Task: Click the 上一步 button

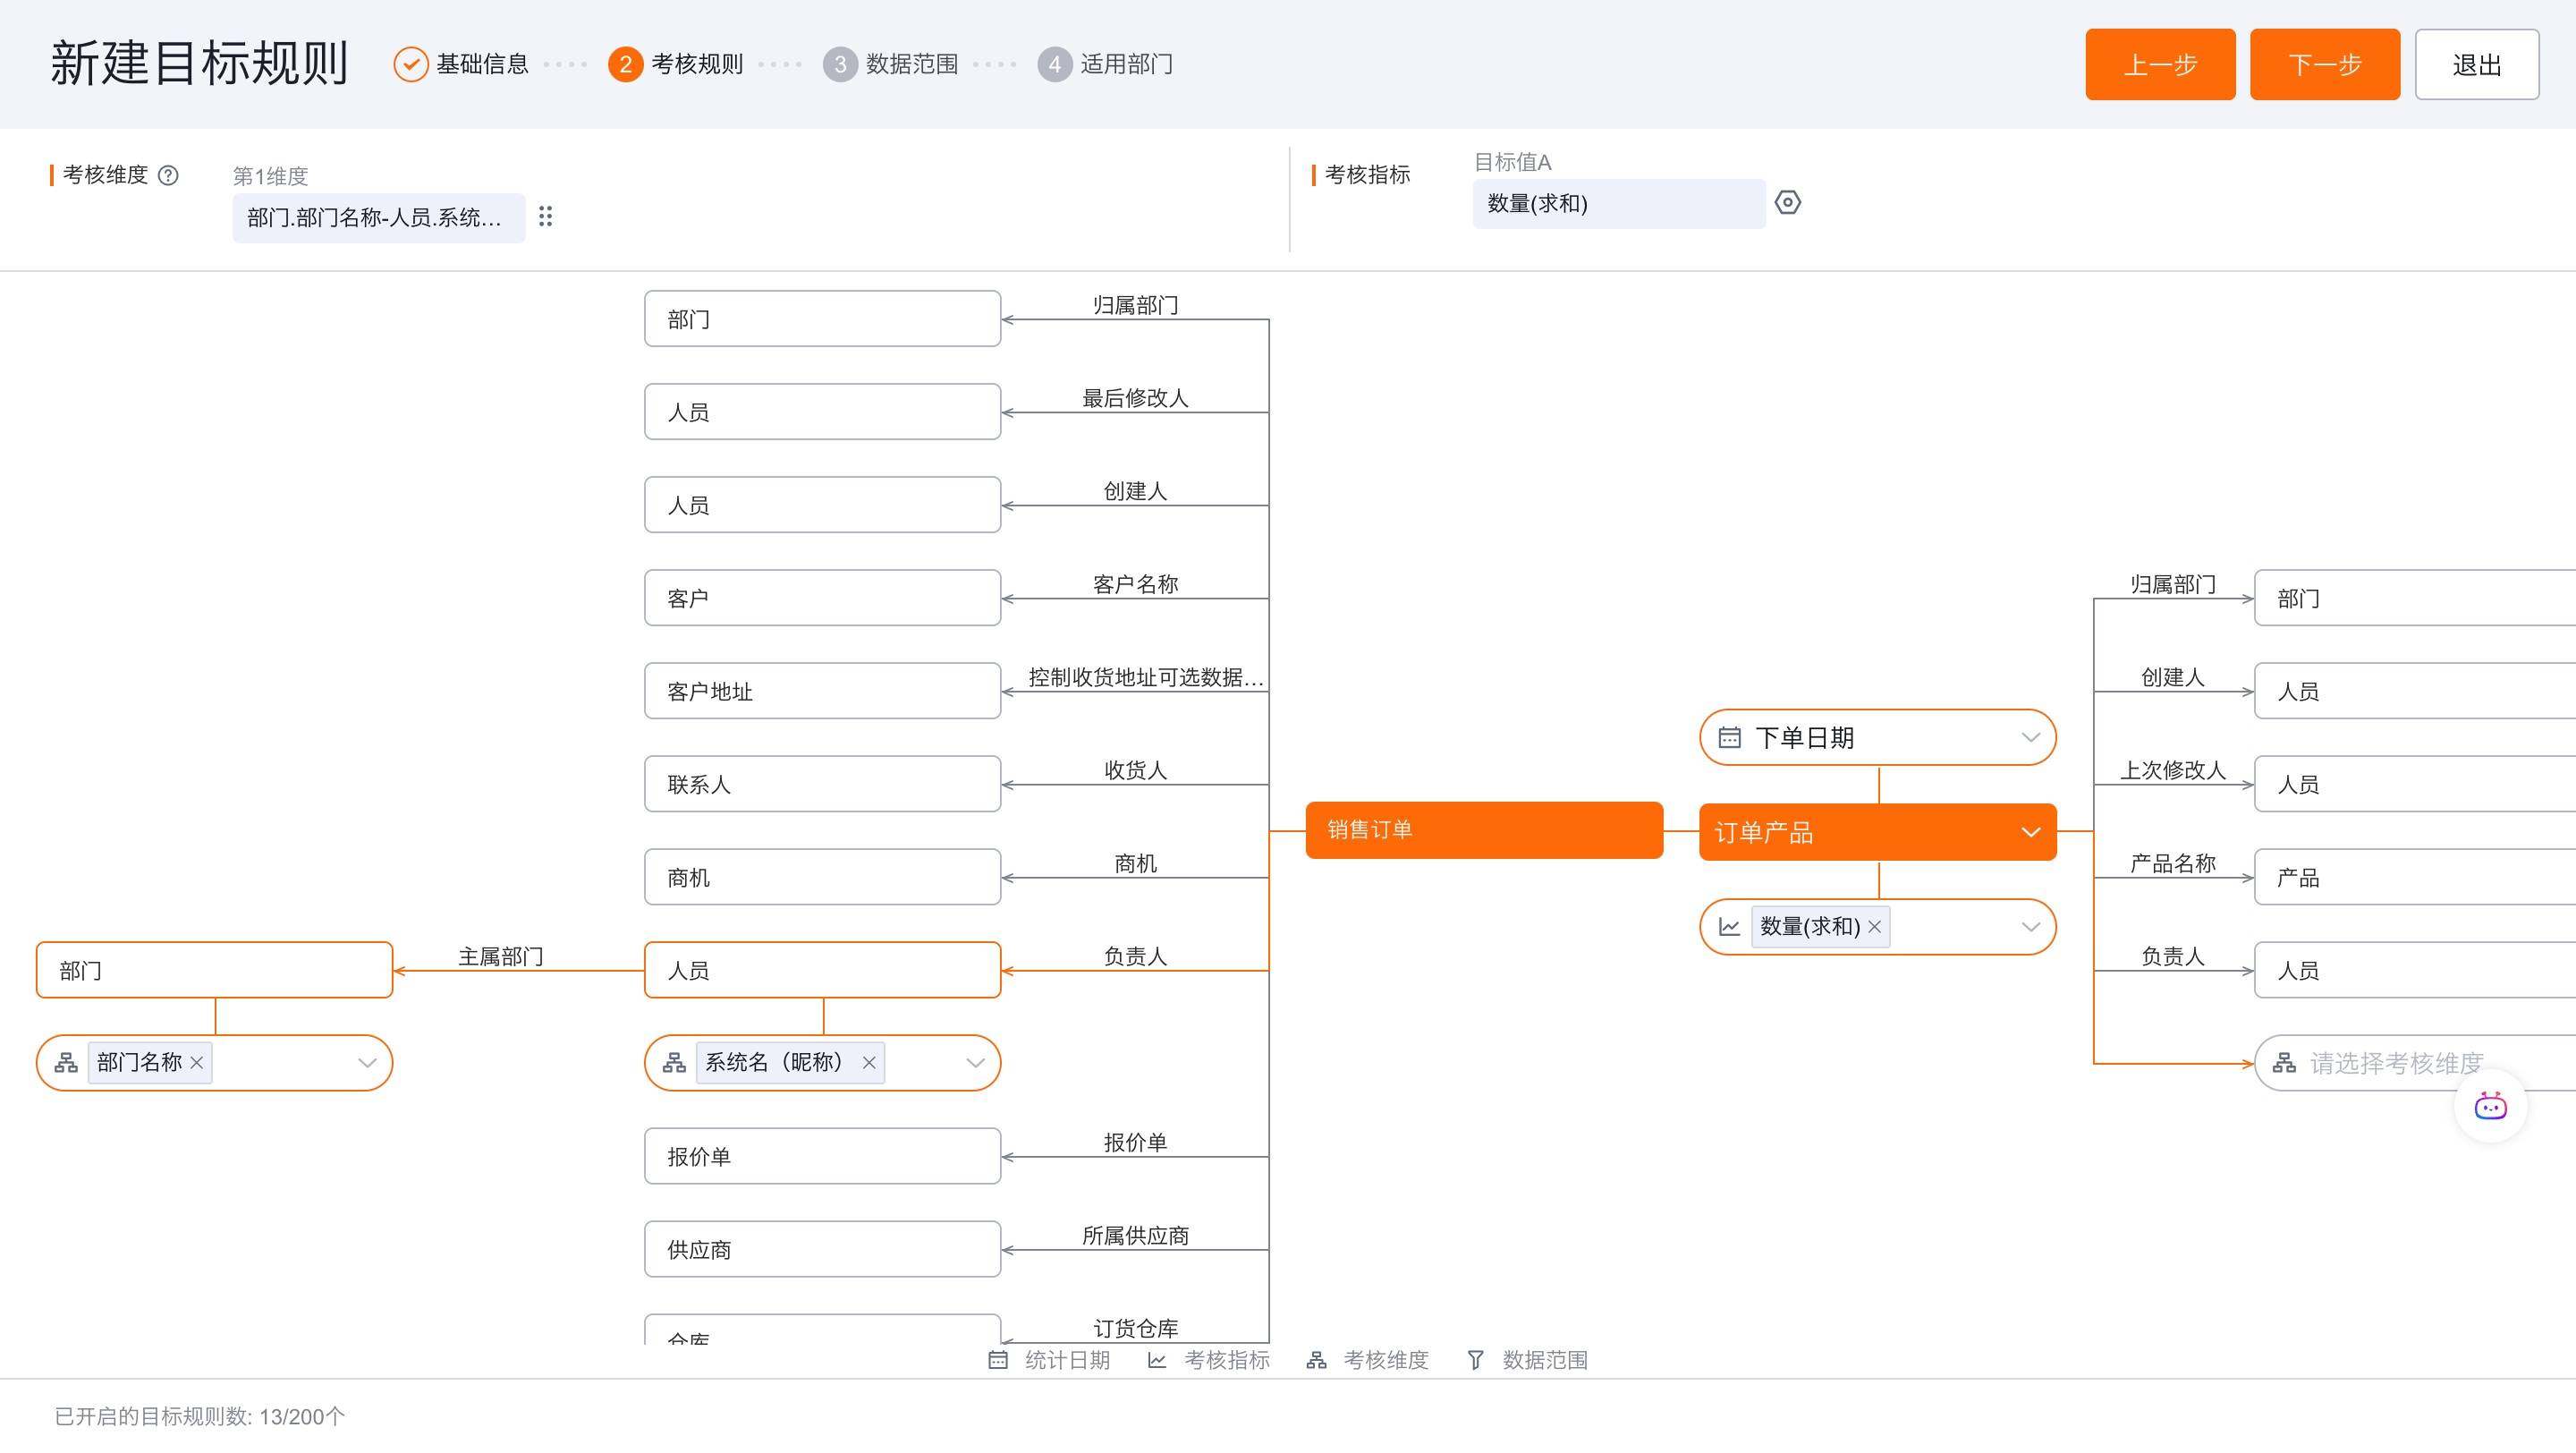Action: pos(2159,65)
